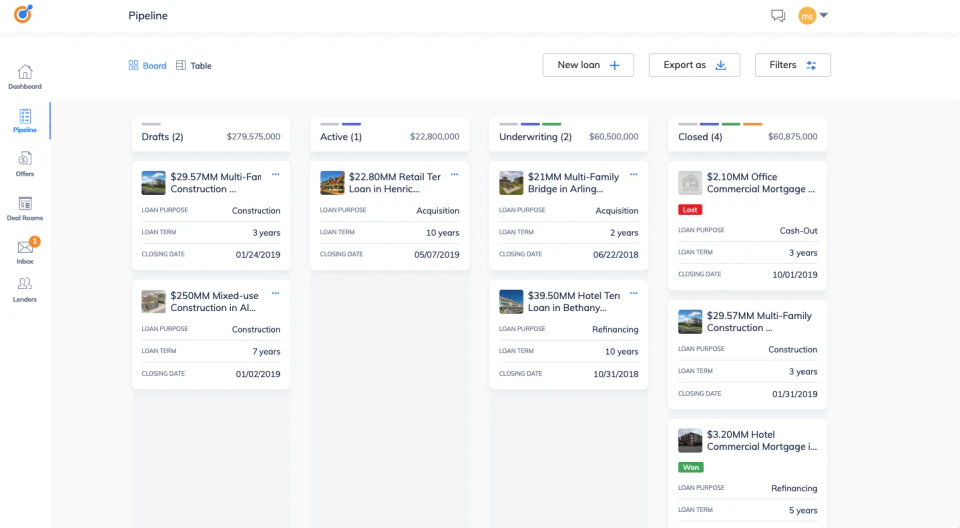Image resolution: width=960 pixels, height=528 pixels.
Task: Open the Offers section icon
Action: coord(25,163)
